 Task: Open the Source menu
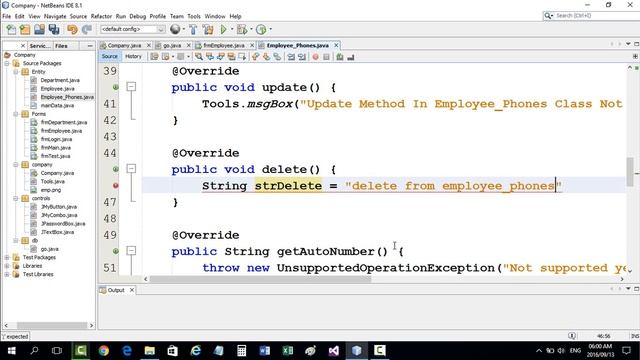coord(78,16)
